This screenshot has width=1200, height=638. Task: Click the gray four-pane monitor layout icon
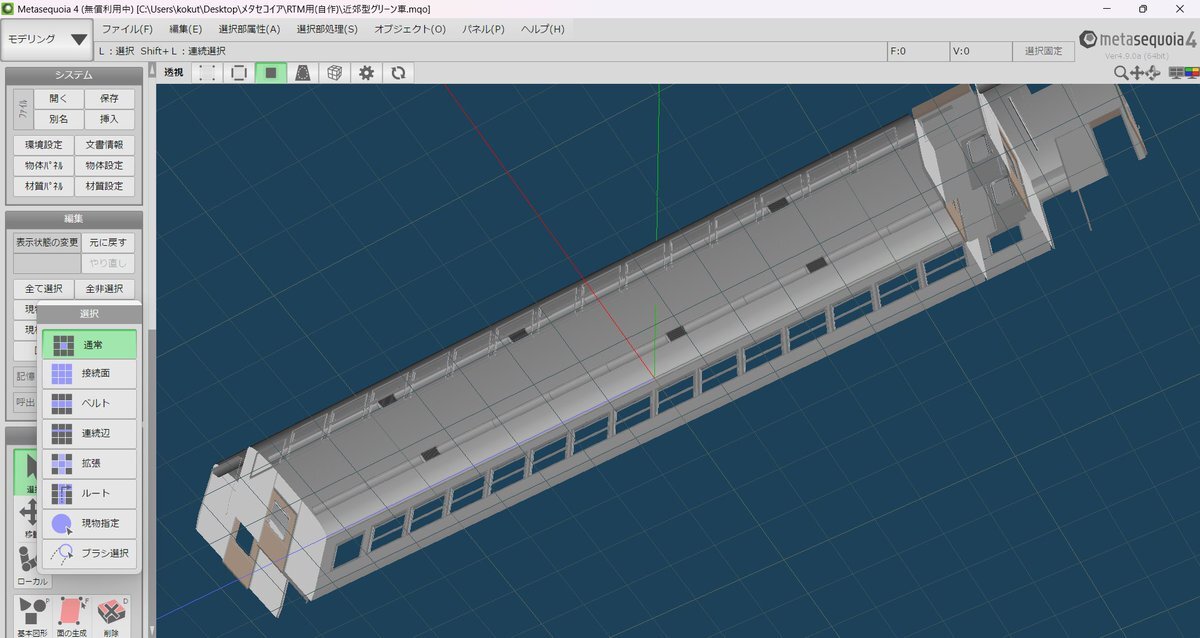point(1175,73)
